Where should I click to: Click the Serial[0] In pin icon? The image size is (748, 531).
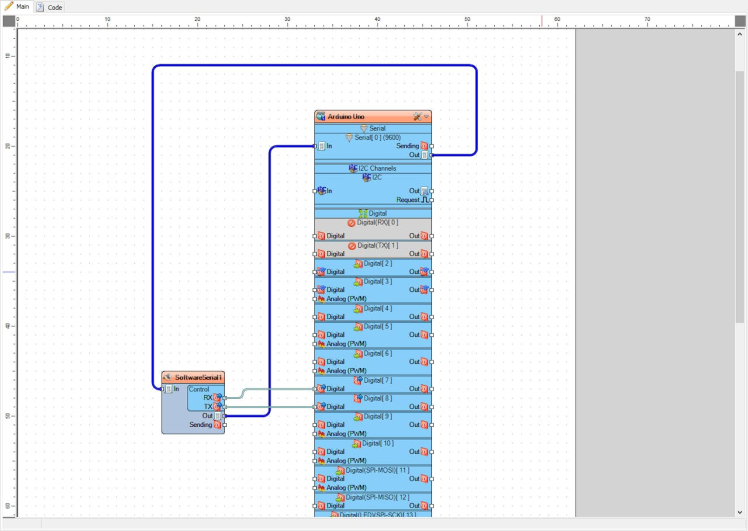(x=321, y=146)
